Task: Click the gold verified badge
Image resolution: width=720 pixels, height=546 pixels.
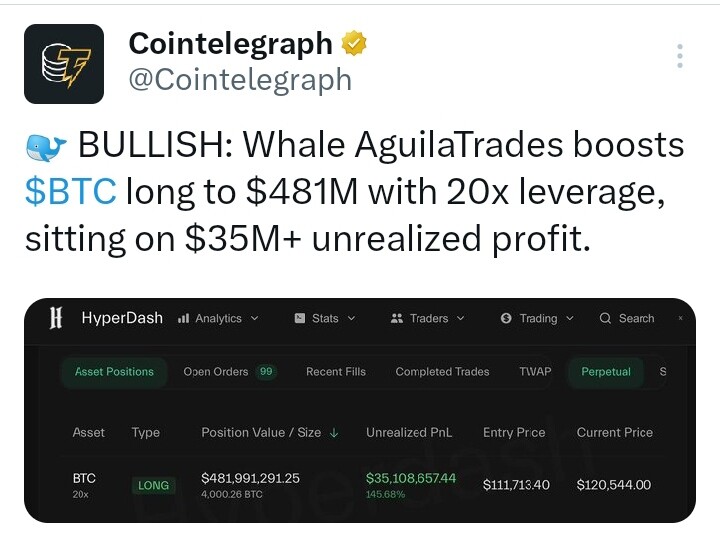Action: [354, 44]
